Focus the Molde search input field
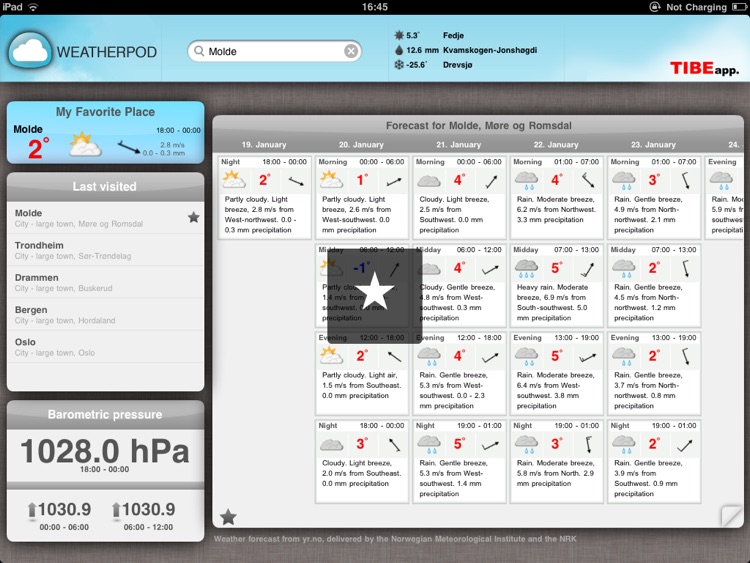Screen dimensions: 750x563 275,51
